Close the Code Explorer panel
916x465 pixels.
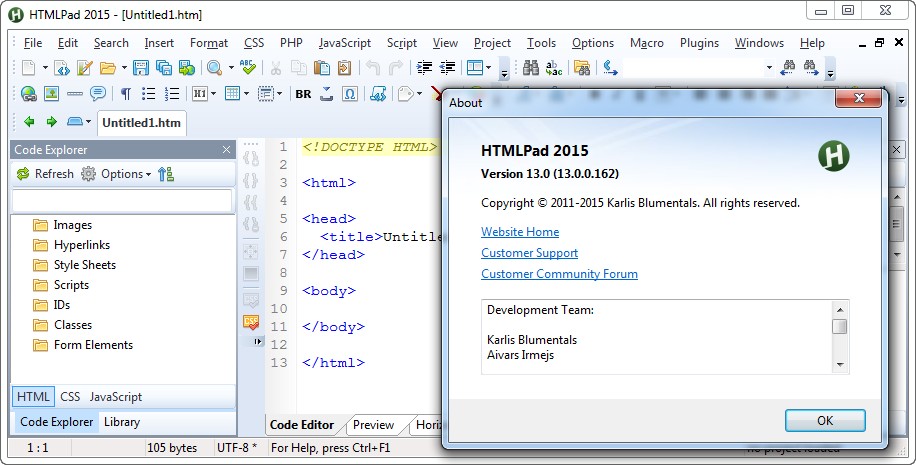pyautogui.click(x=227, y=150)
